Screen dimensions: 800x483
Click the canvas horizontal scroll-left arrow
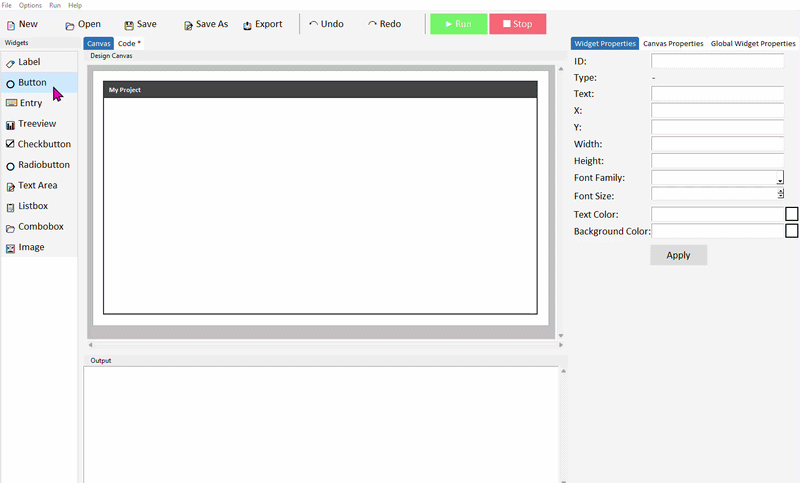click(x=90, y=345)
